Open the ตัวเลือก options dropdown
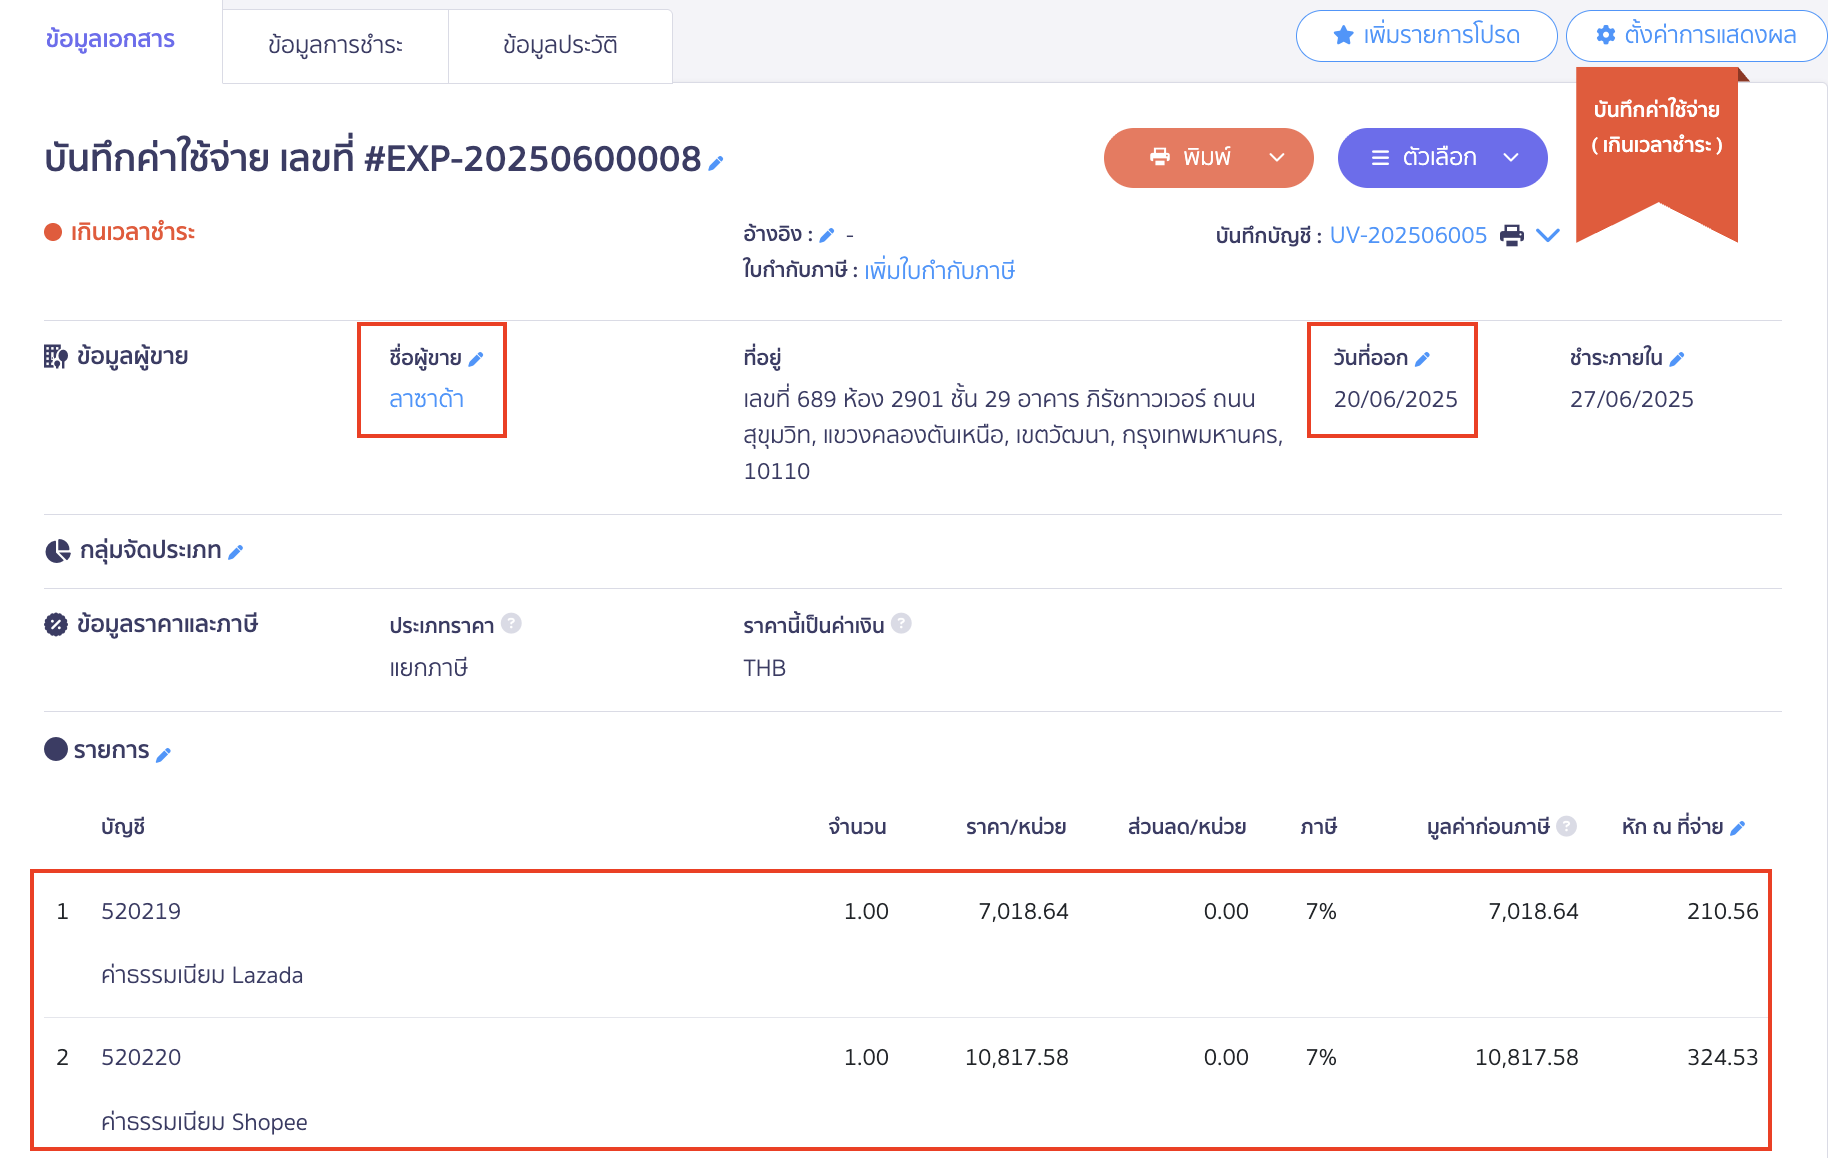The image size is (1828, 1158). (x=1441, y=157)
